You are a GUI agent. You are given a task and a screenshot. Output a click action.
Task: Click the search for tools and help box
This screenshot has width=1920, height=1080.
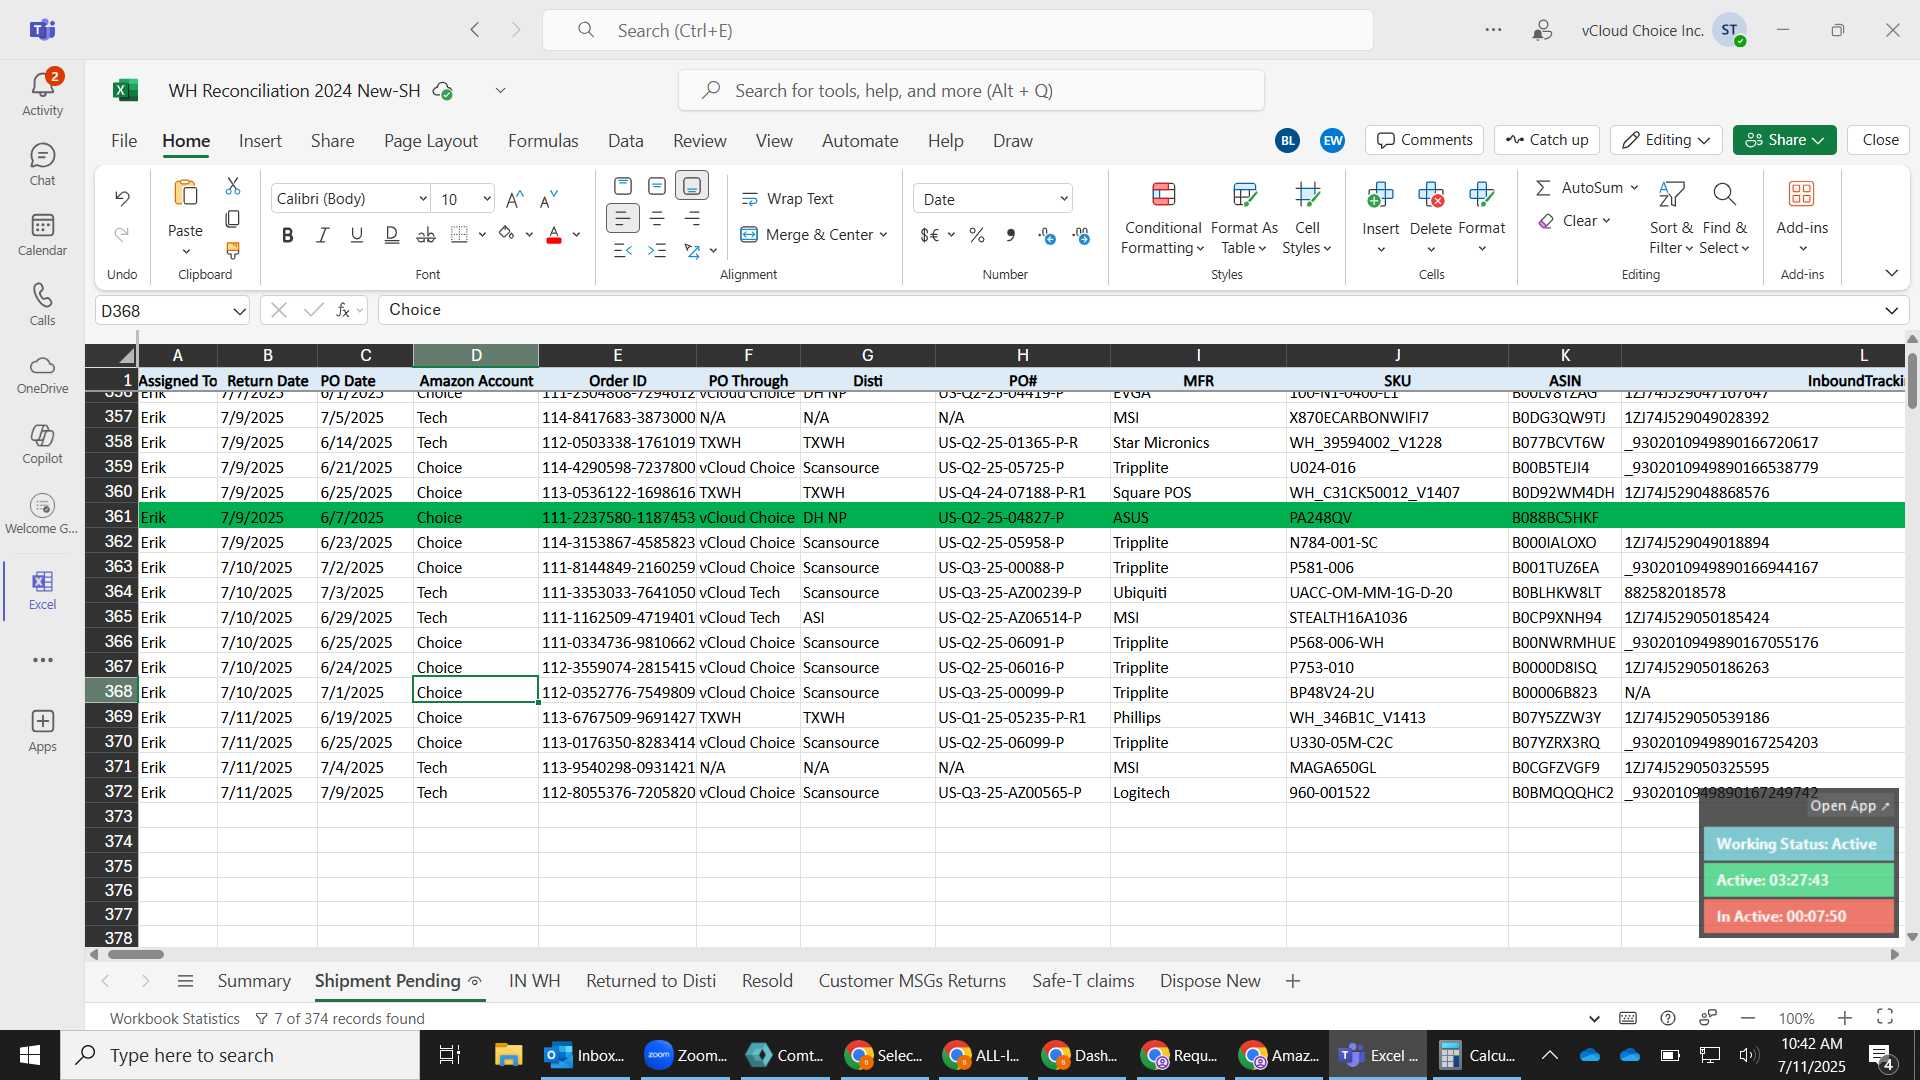(x=971, y=91)
